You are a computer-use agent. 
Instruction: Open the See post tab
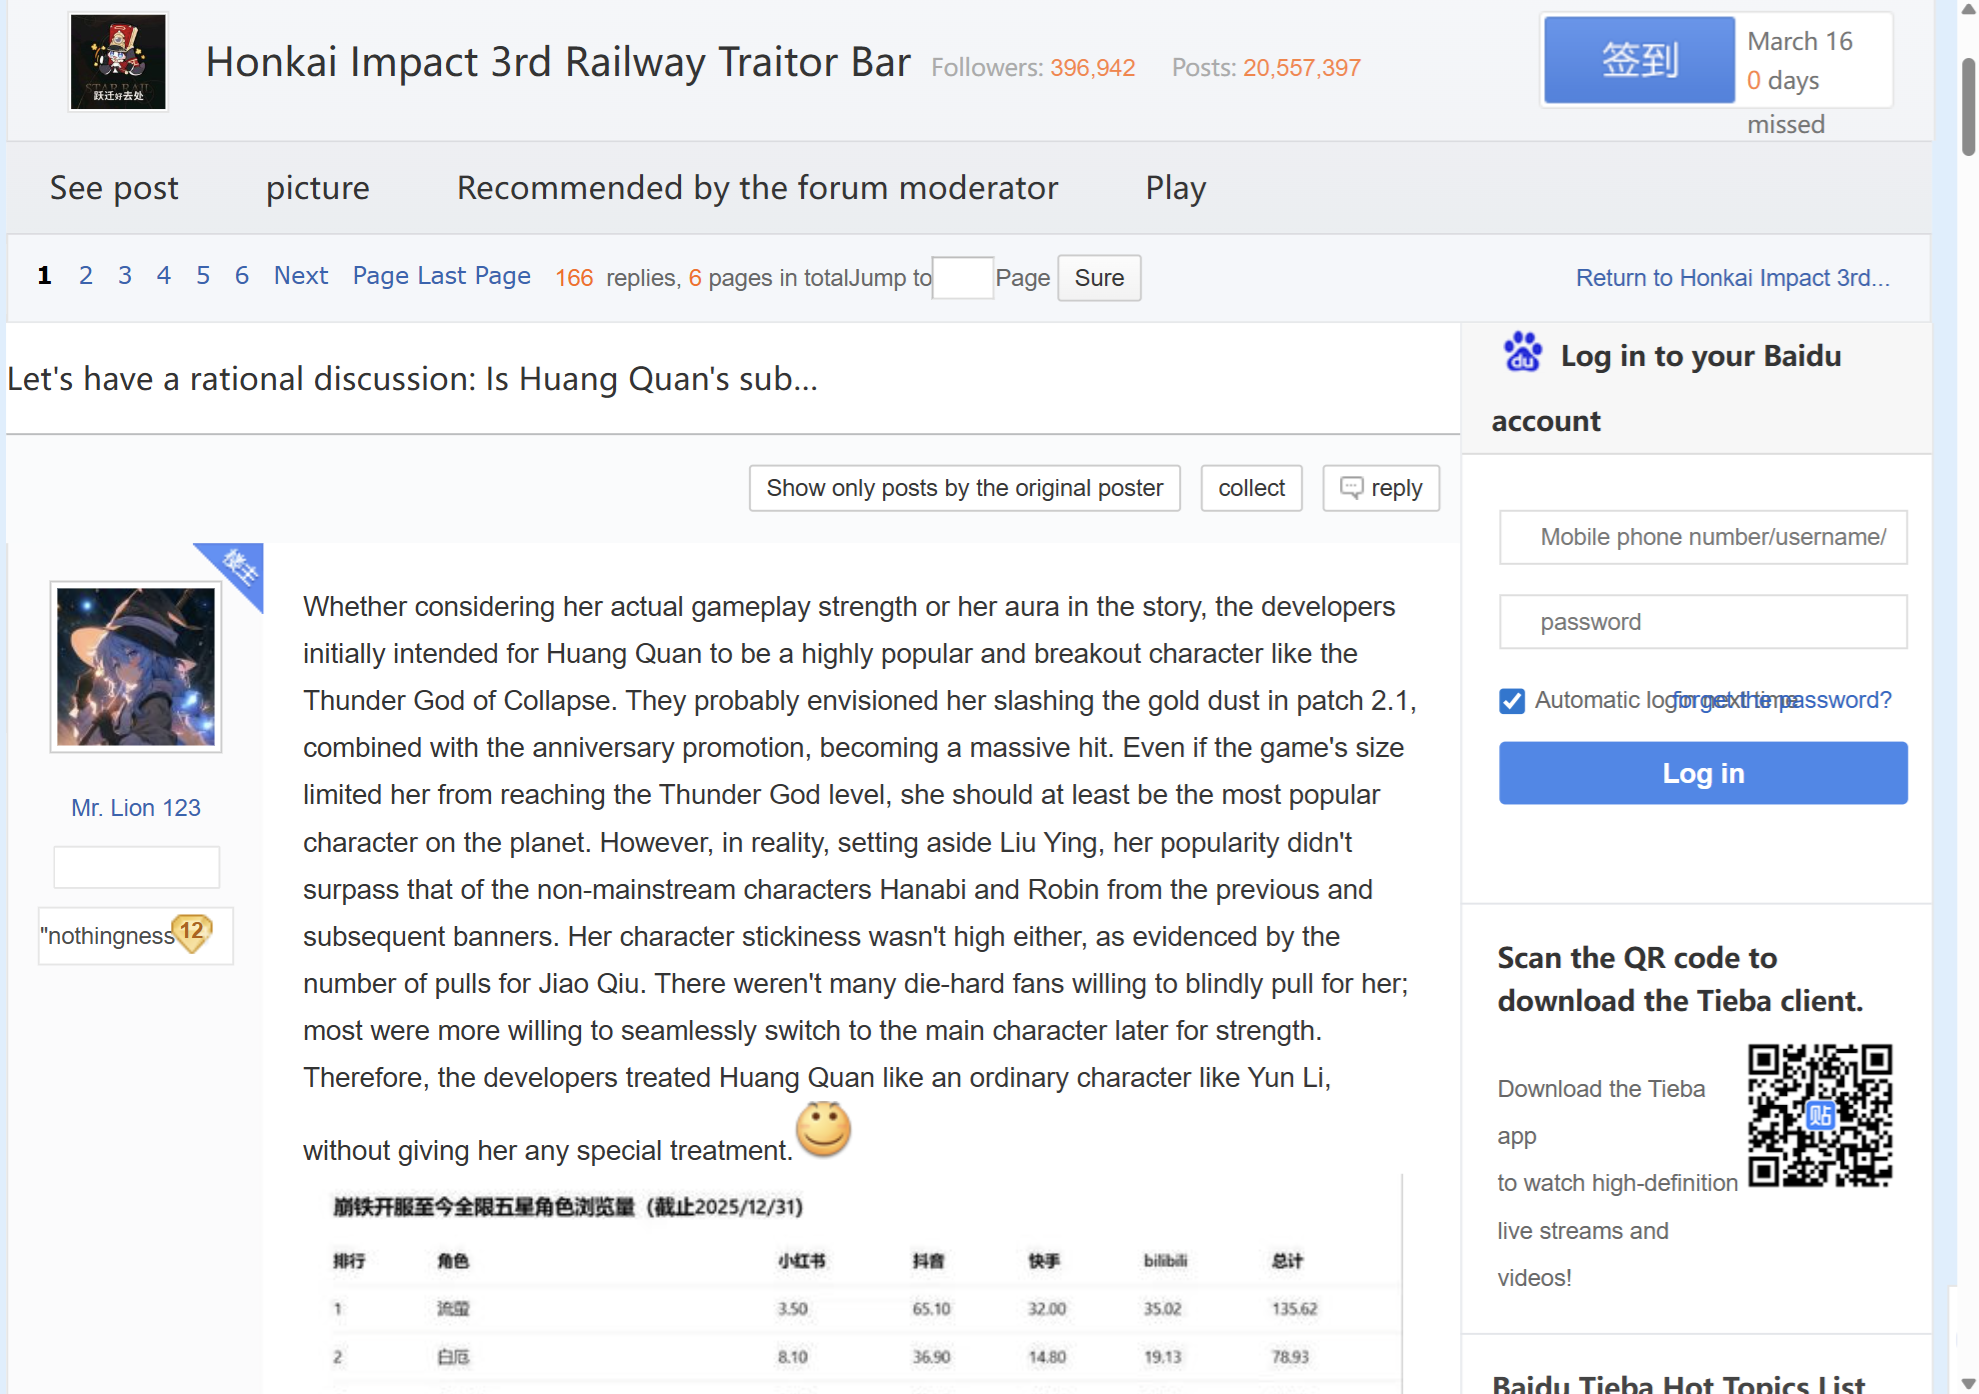coord(114,188)
